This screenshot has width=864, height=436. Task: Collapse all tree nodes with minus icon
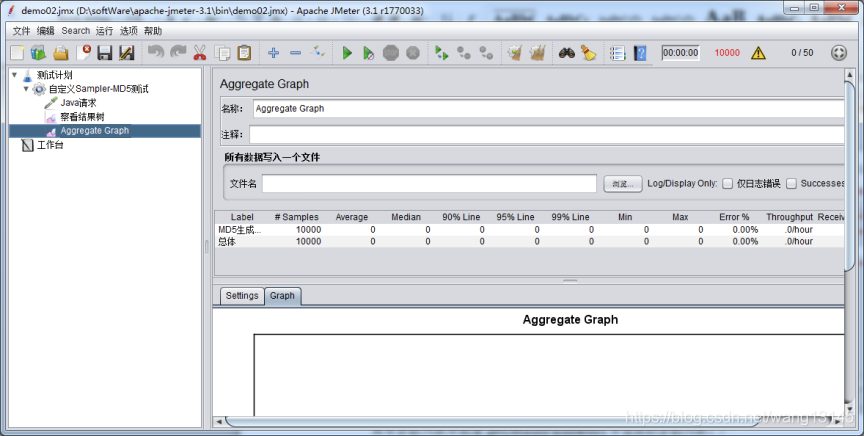coord(295,53)
